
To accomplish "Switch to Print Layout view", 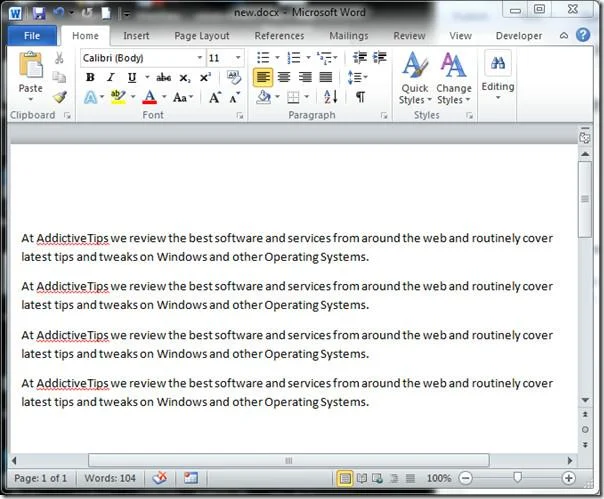I will pyautogui.click(x=345, y=478).
